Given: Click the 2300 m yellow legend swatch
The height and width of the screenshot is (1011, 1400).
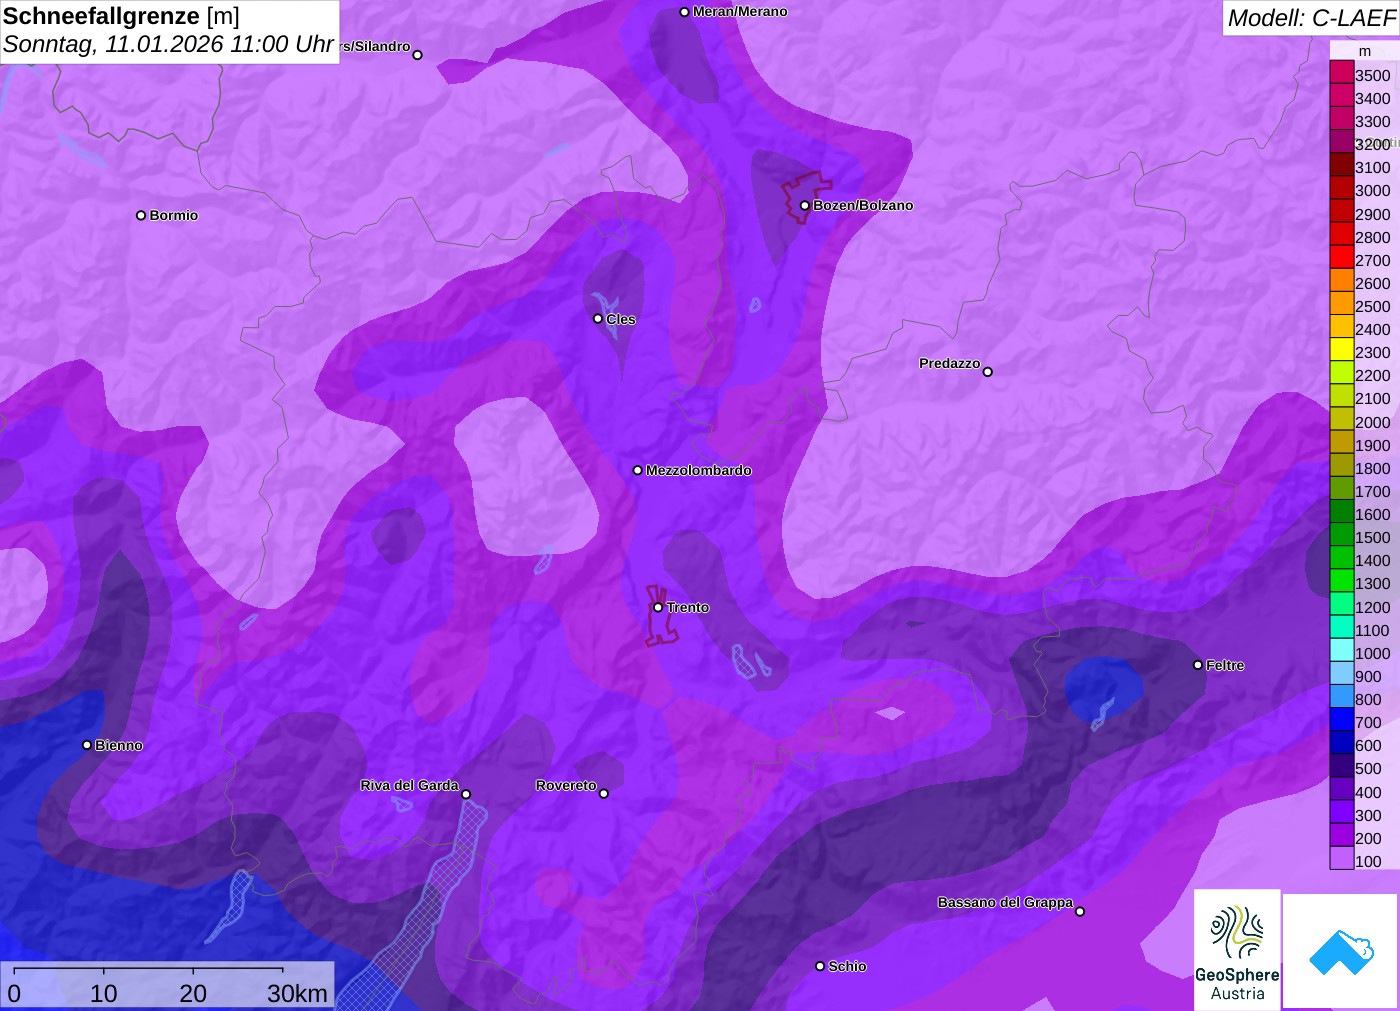Looking at the screenshot, I should point(1341,349).
